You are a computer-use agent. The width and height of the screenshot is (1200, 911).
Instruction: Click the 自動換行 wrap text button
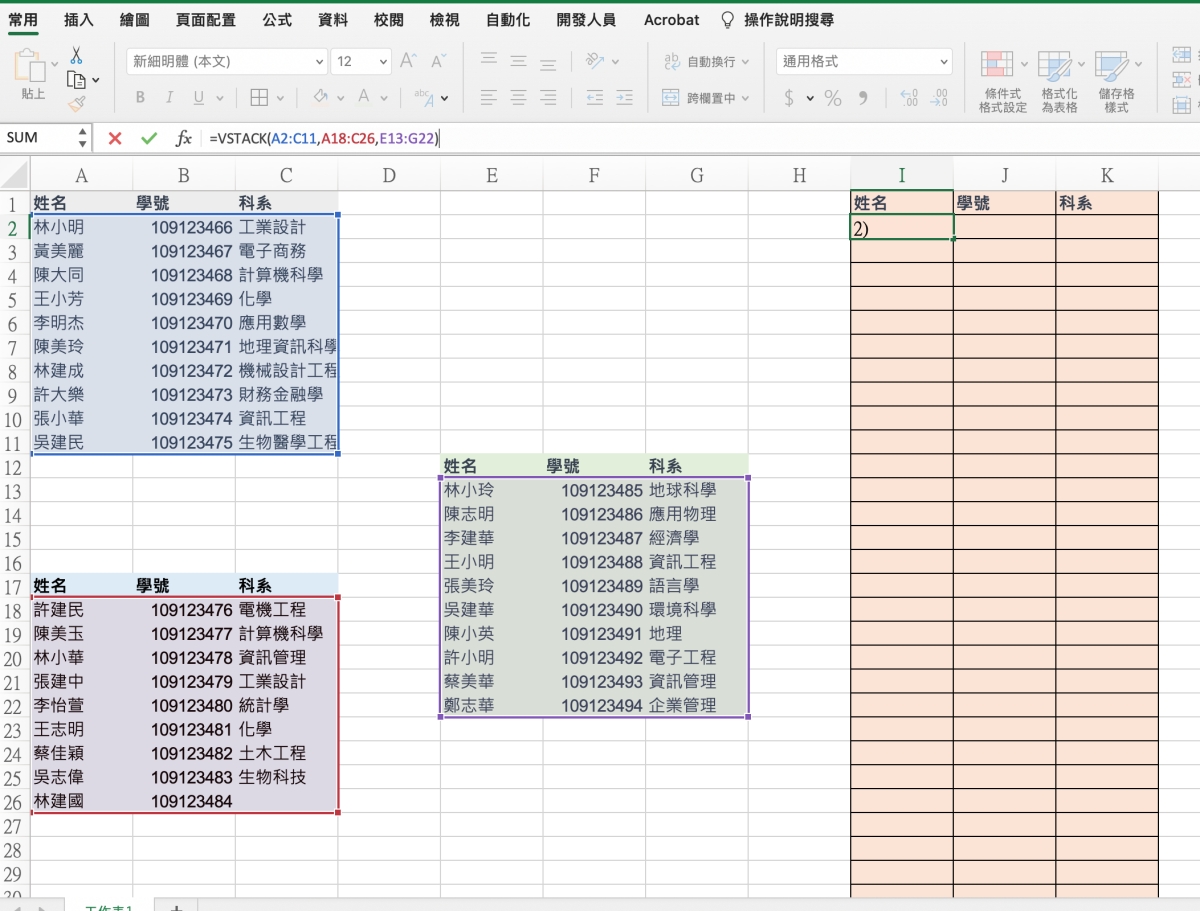pos(706,62)
